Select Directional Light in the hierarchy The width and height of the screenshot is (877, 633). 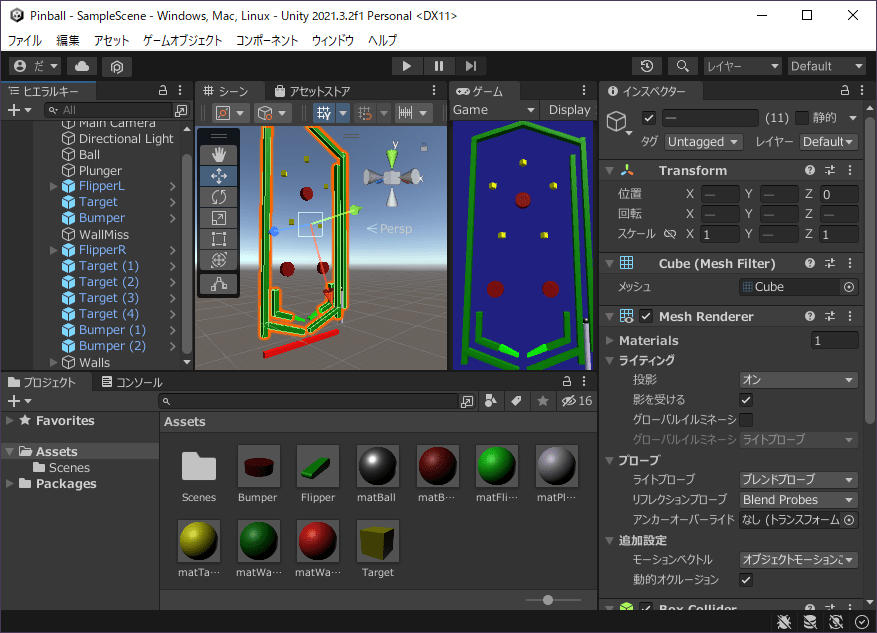pyautogui.click(x=126, y=139)
